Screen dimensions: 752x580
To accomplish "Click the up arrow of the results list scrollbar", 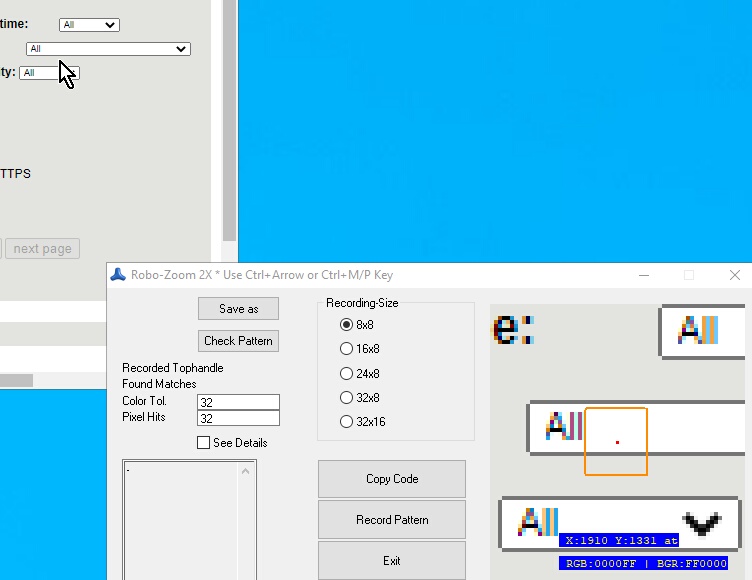I will click(x=246, y=471).
